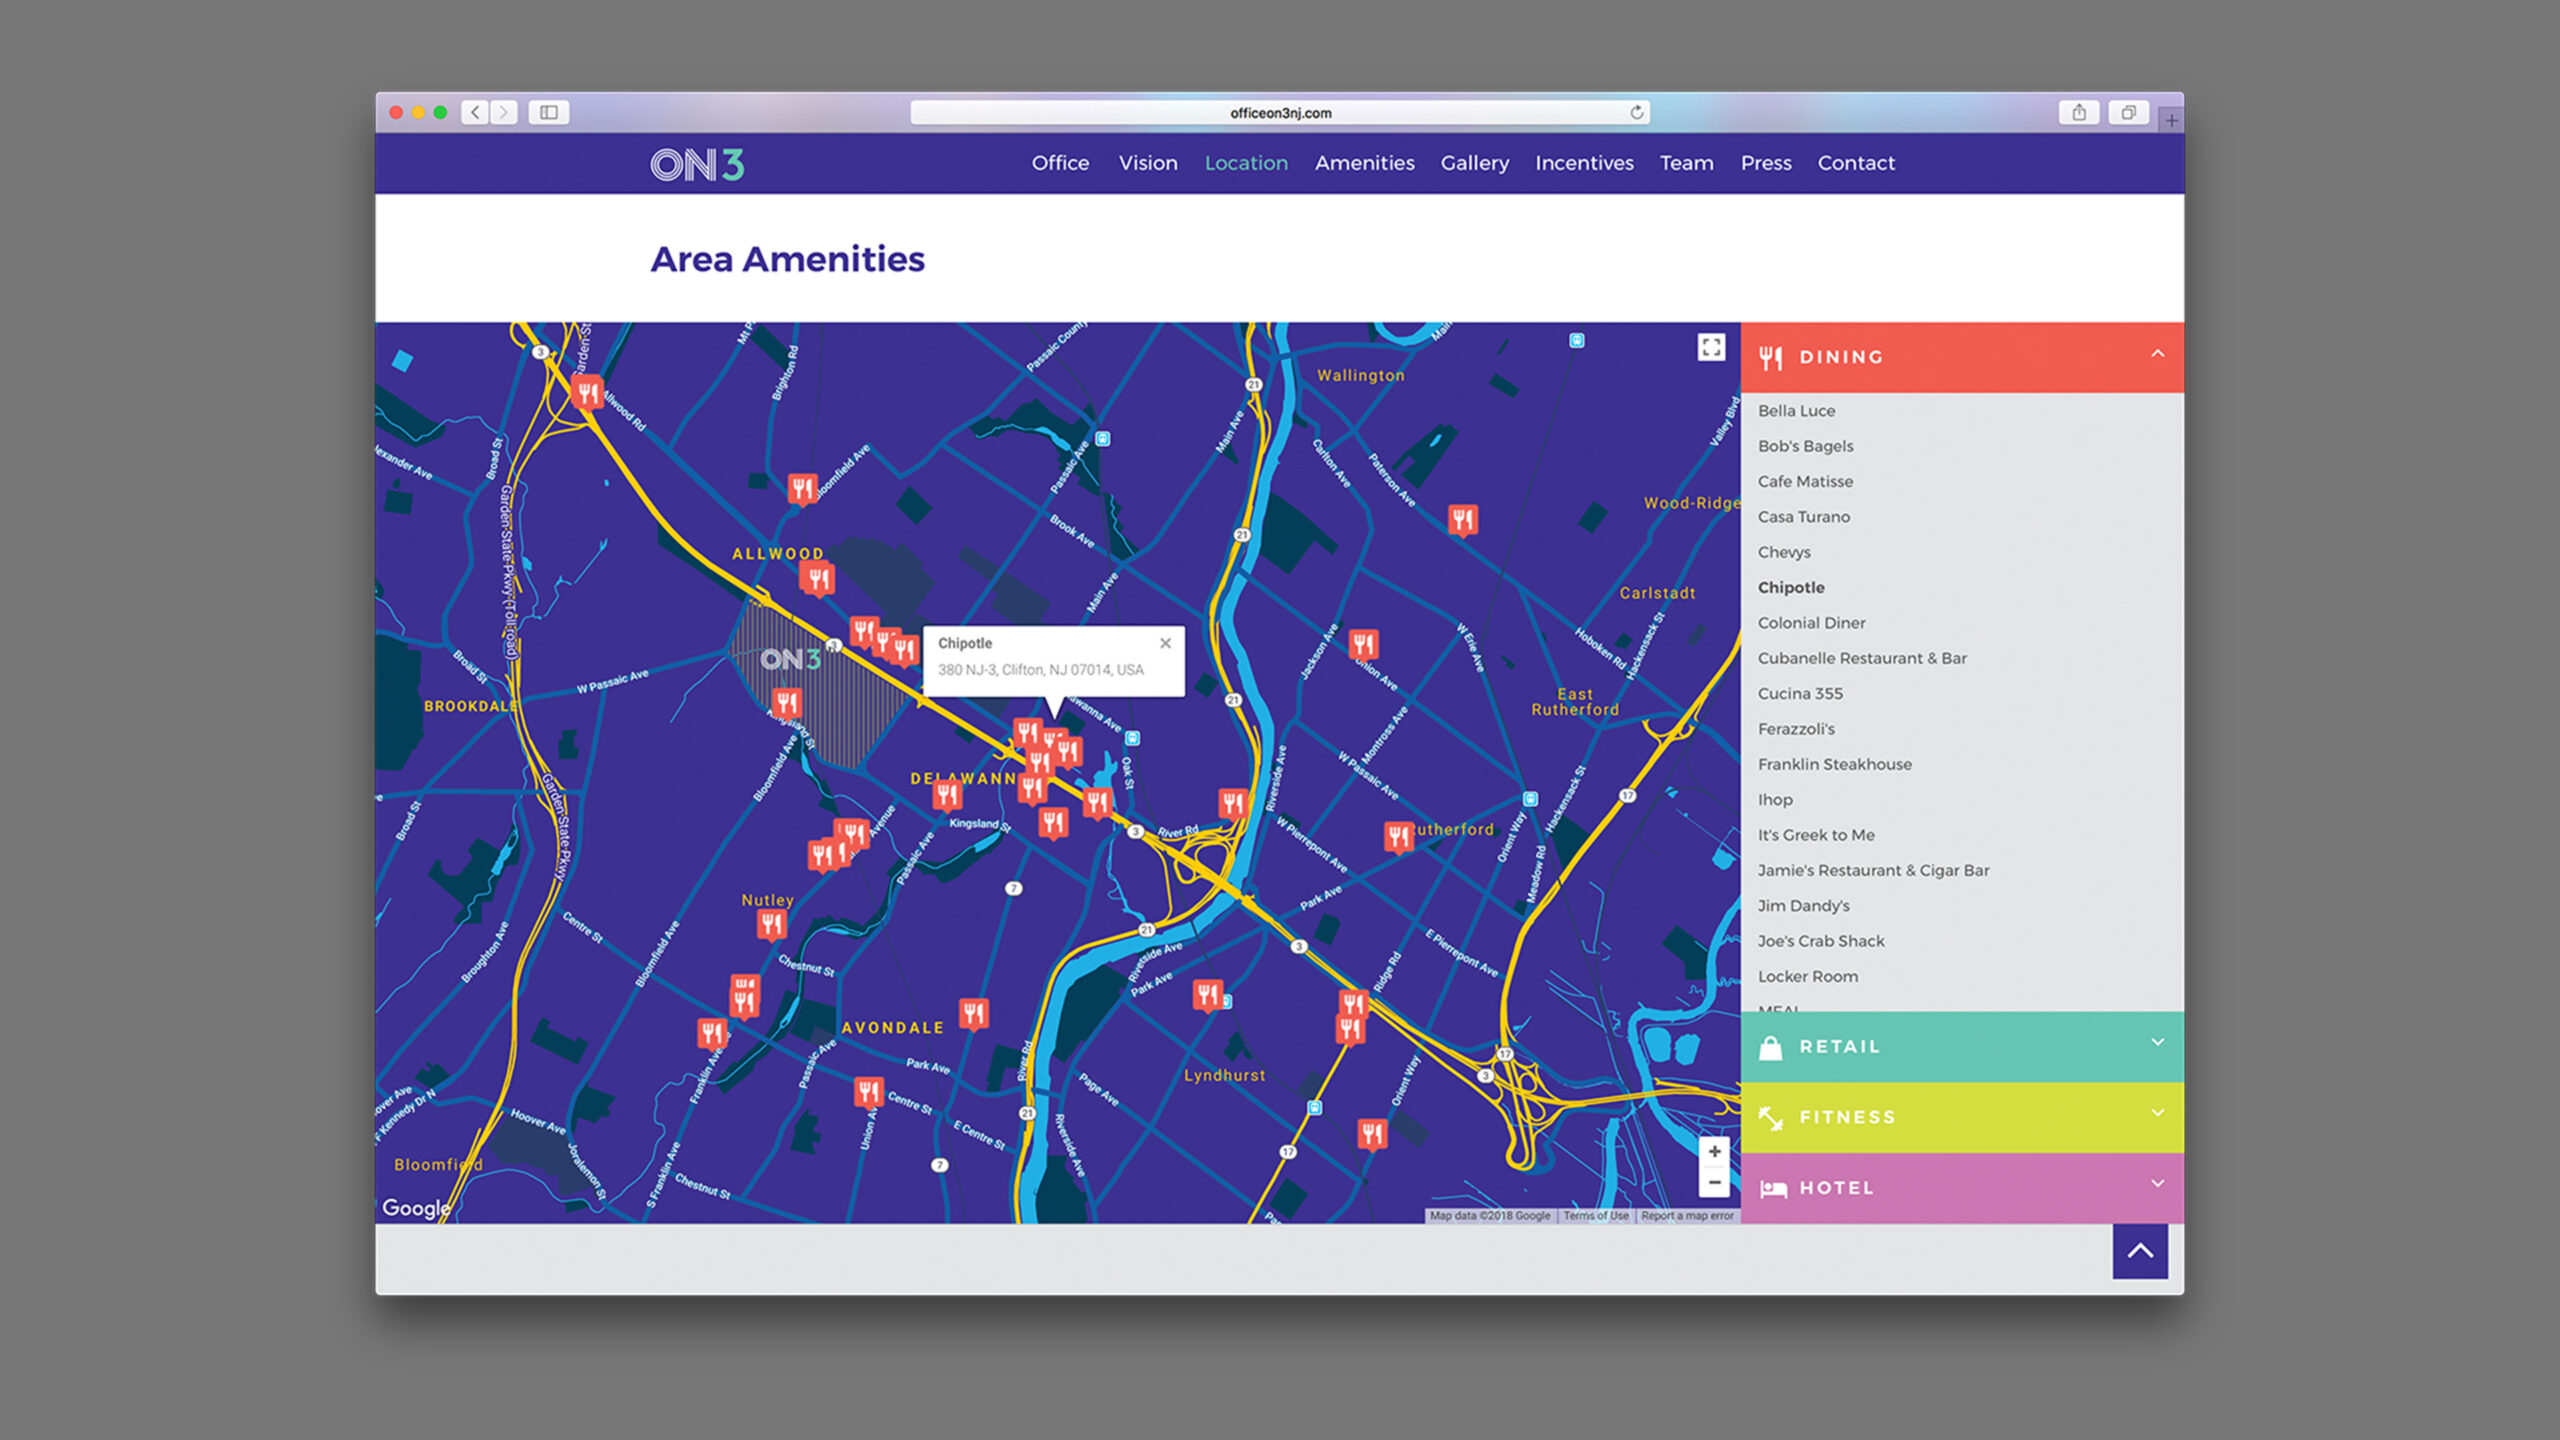Screen dimensions: 2560x1440
Task: Expand the Hotel category panel
Action: coord(2157,1185)
